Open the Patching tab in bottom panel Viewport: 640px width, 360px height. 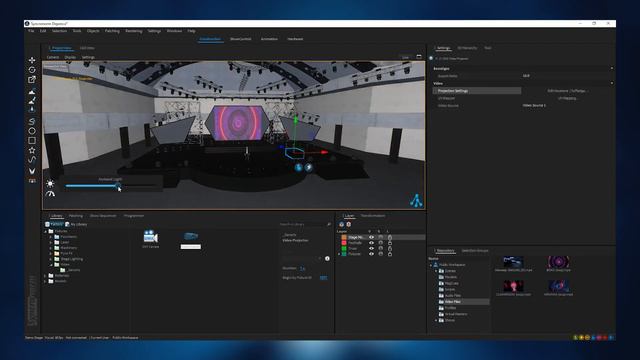pyautogui.click(x=76, y=216)
